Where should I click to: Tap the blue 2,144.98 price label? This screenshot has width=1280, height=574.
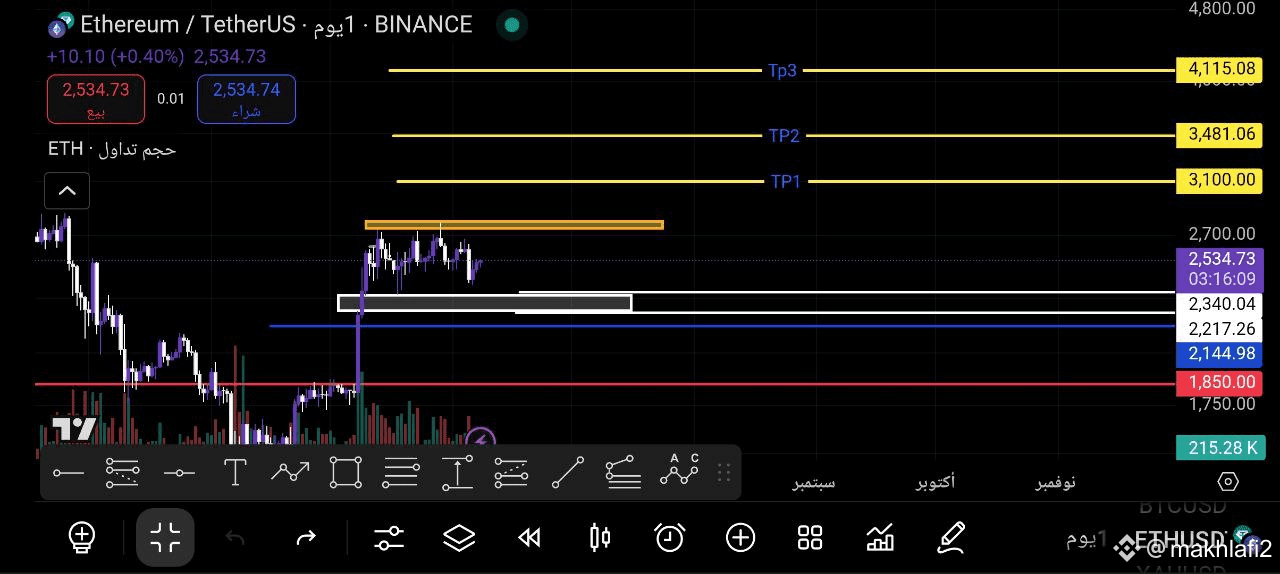1217,353
